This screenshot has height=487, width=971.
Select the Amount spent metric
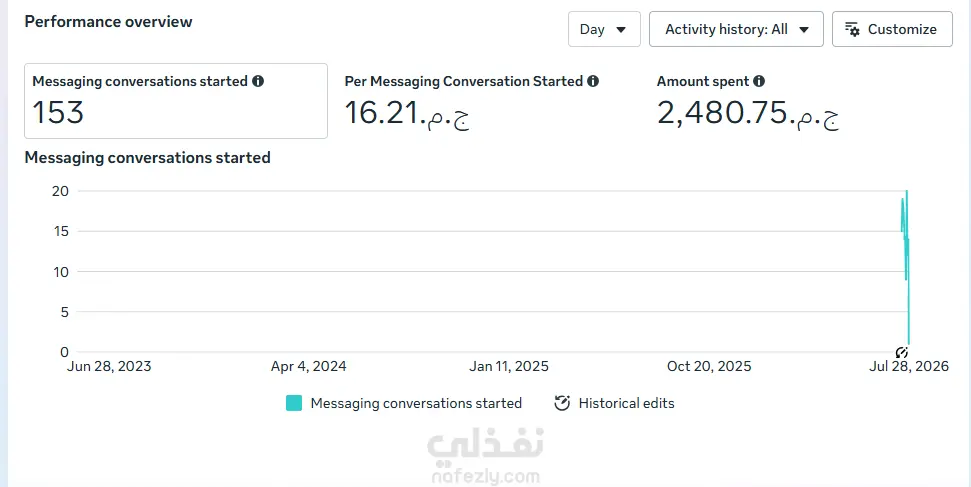[748, 100]
